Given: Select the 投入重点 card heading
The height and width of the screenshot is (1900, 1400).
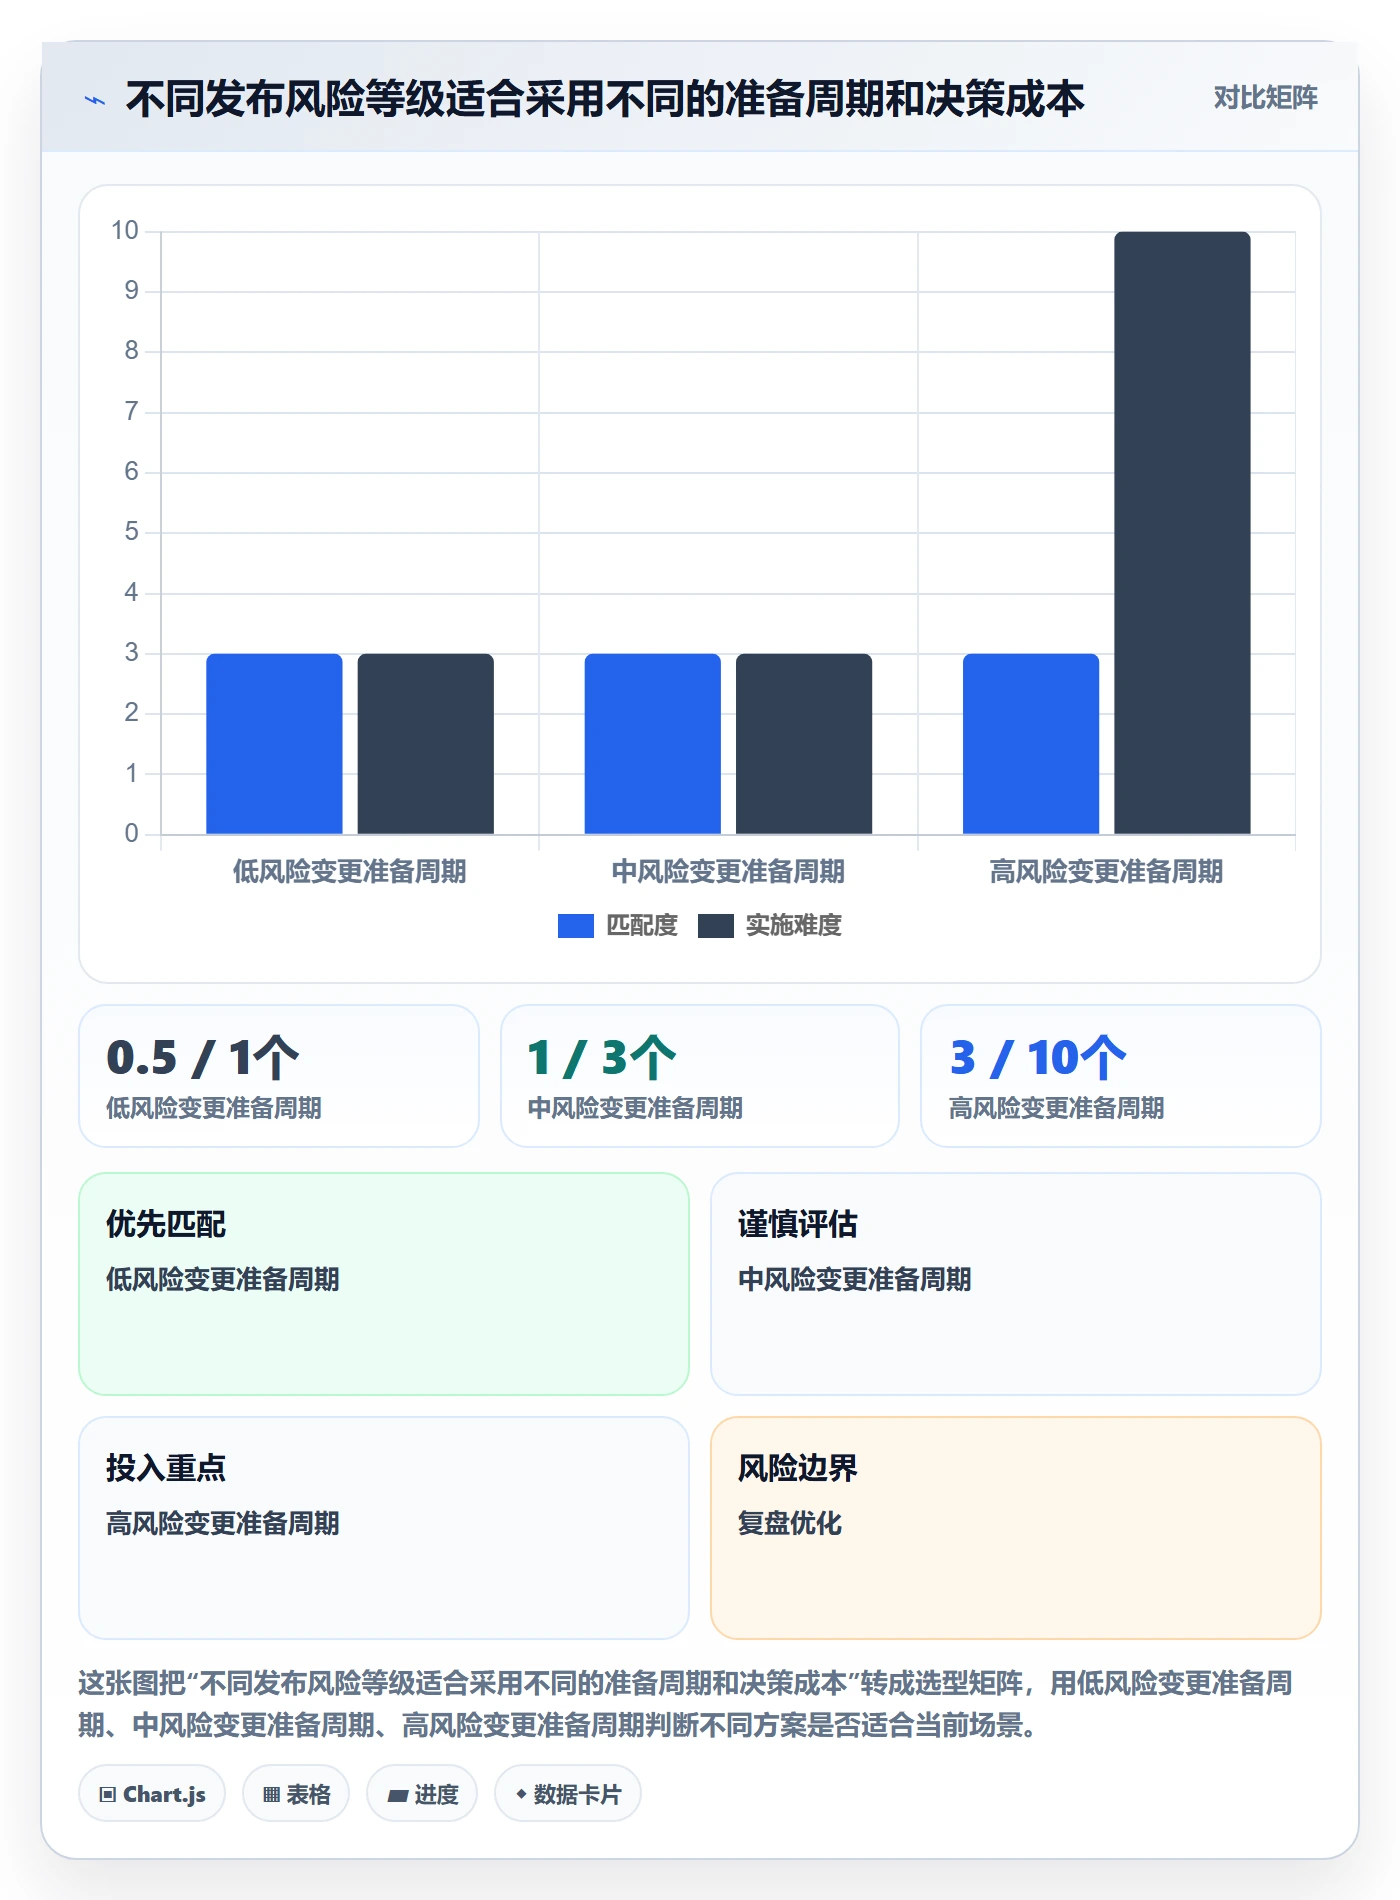Looking at the screenshot, I should [x=166, y=1468].
